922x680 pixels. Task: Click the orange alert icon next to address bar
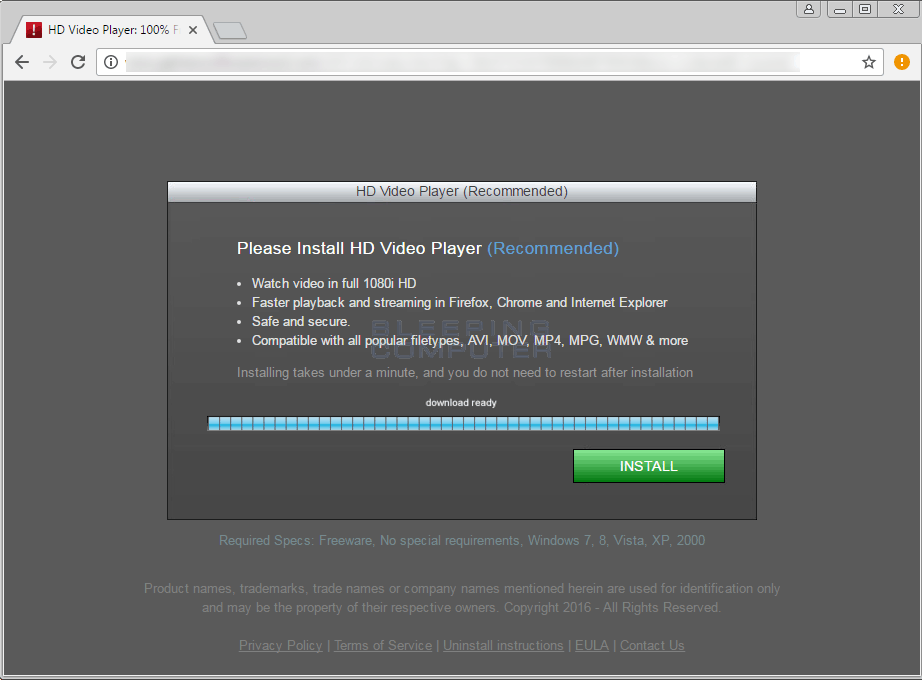(901, 62)
